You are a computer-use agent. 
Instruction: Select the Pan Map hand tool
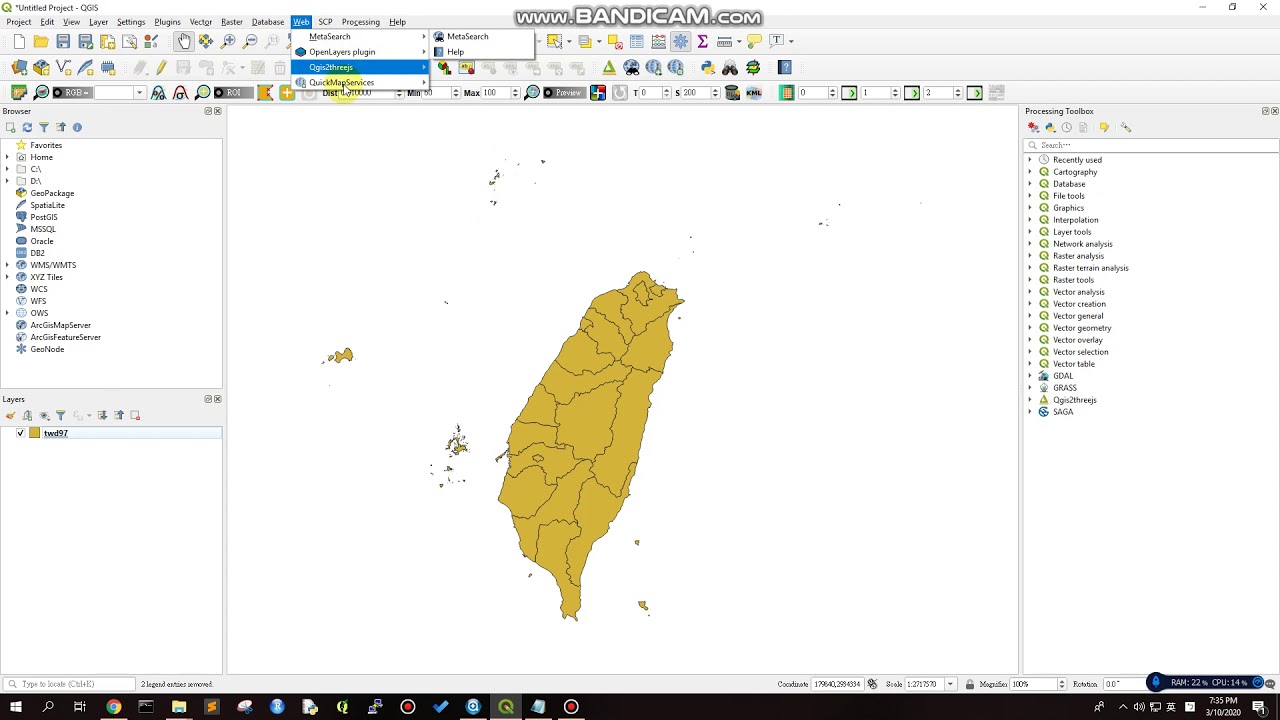click(x=184, y=41)
